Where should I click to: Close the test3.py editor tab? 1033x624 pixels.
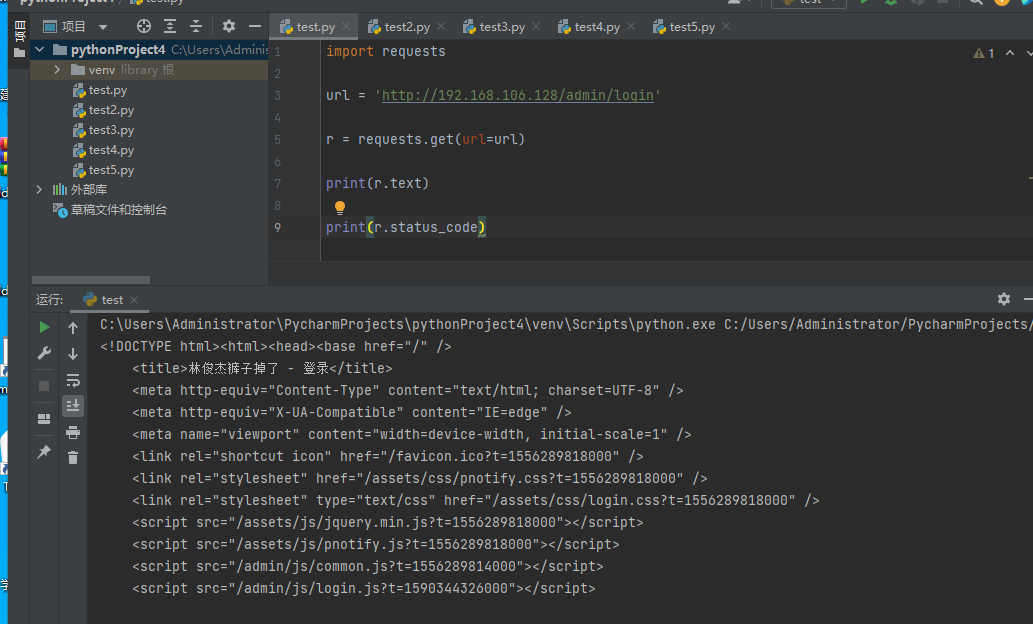(536, 26)
